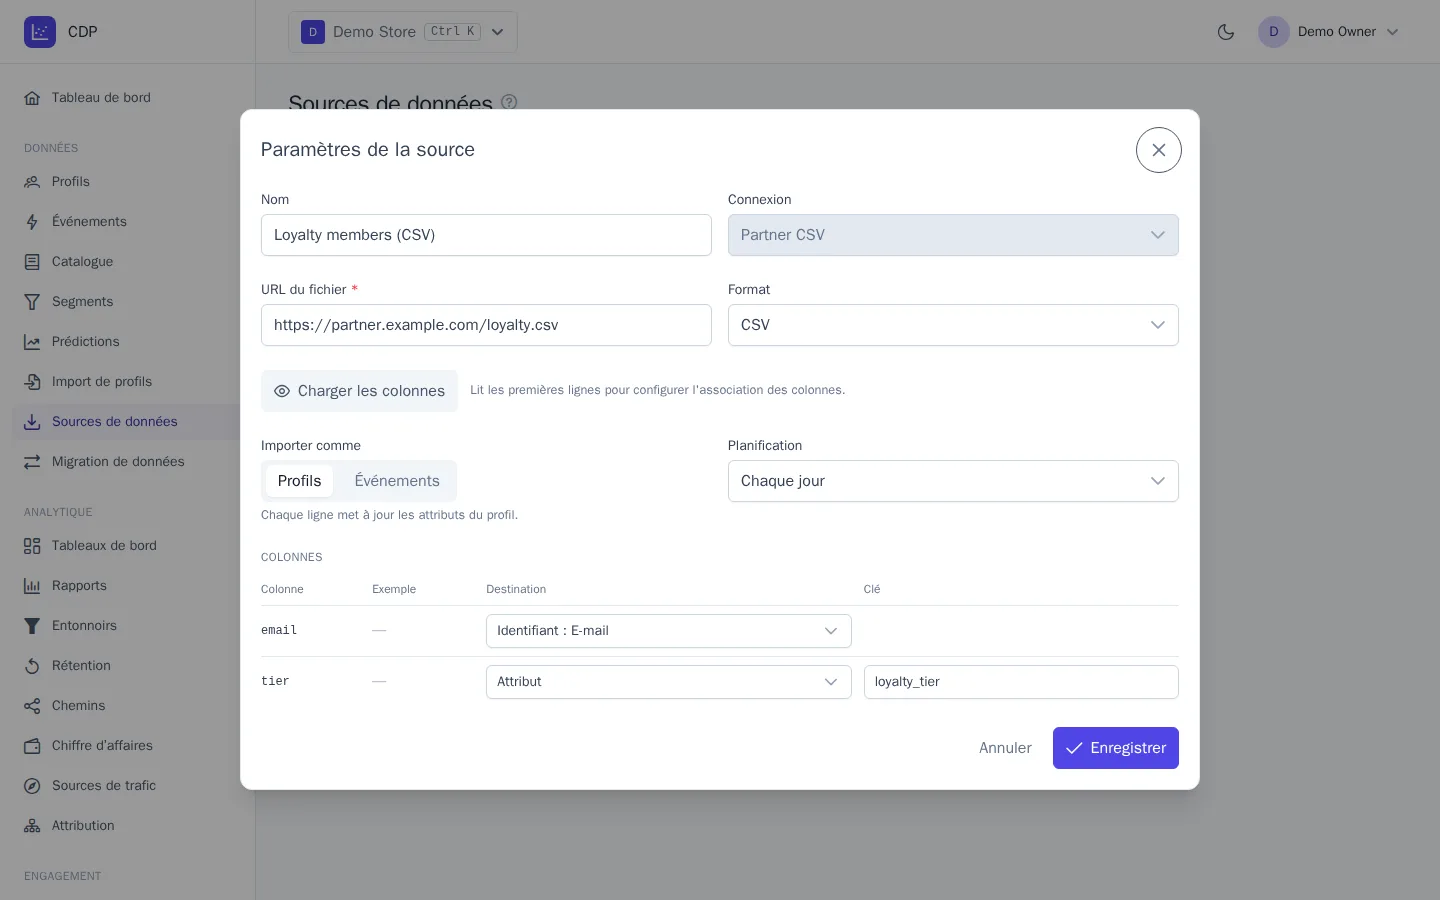This screenshot has width=1440, height=900.
Task: Click the help icon beside Sources de données
Action: (509, 102)
